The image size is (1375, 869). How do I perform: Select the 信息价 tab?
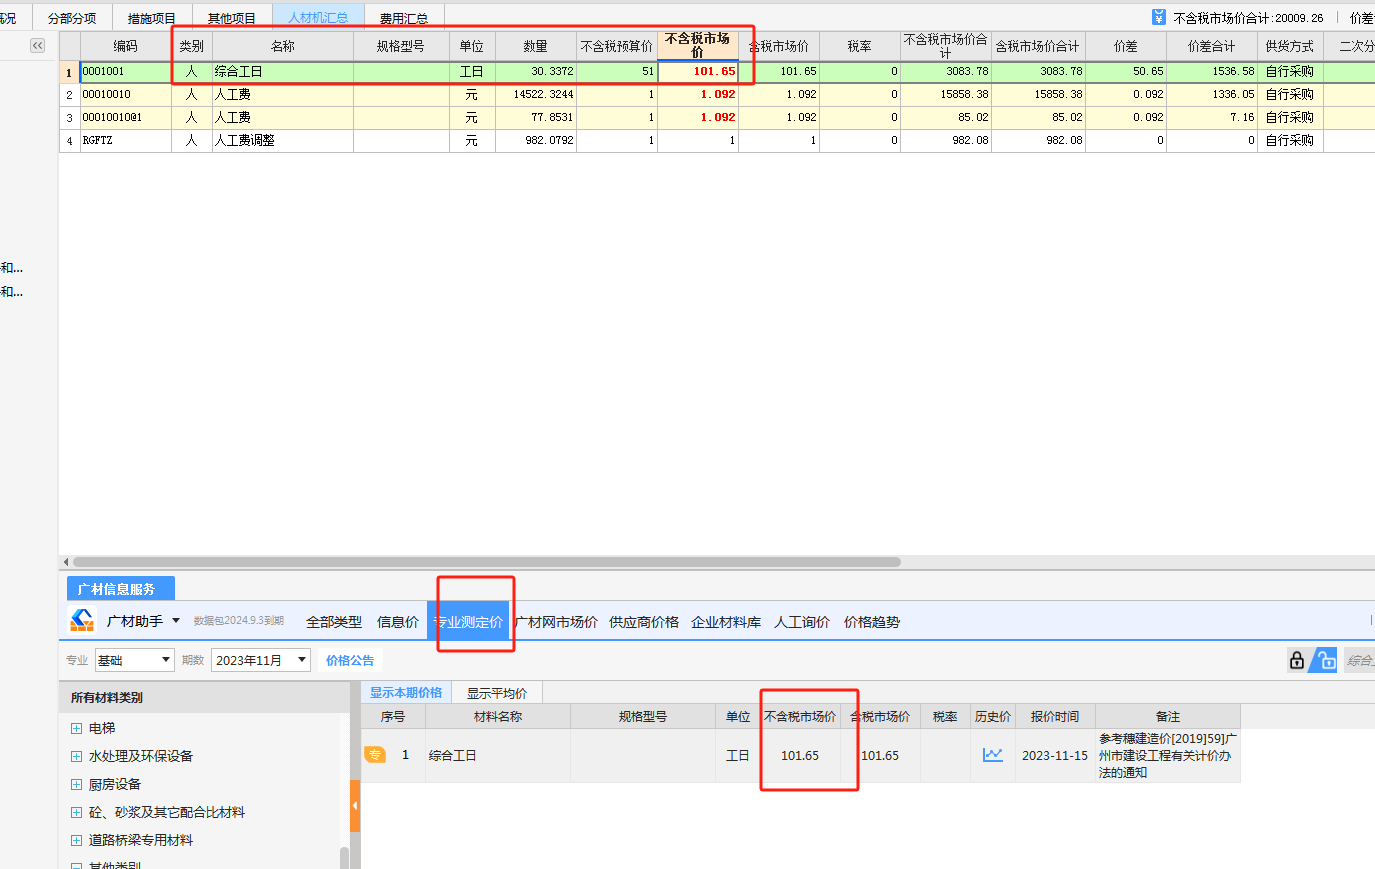pyautogui.click(x=397, y=622)
